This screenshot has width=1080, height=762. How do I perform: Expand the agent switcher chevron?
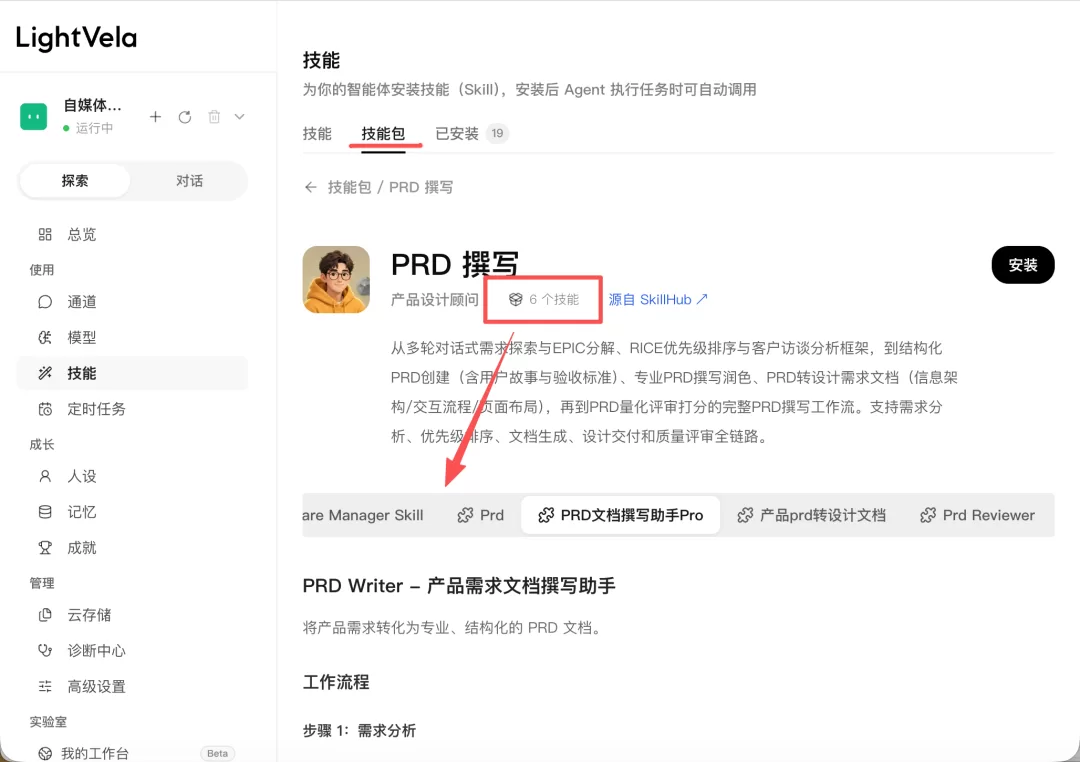point(239,117)
